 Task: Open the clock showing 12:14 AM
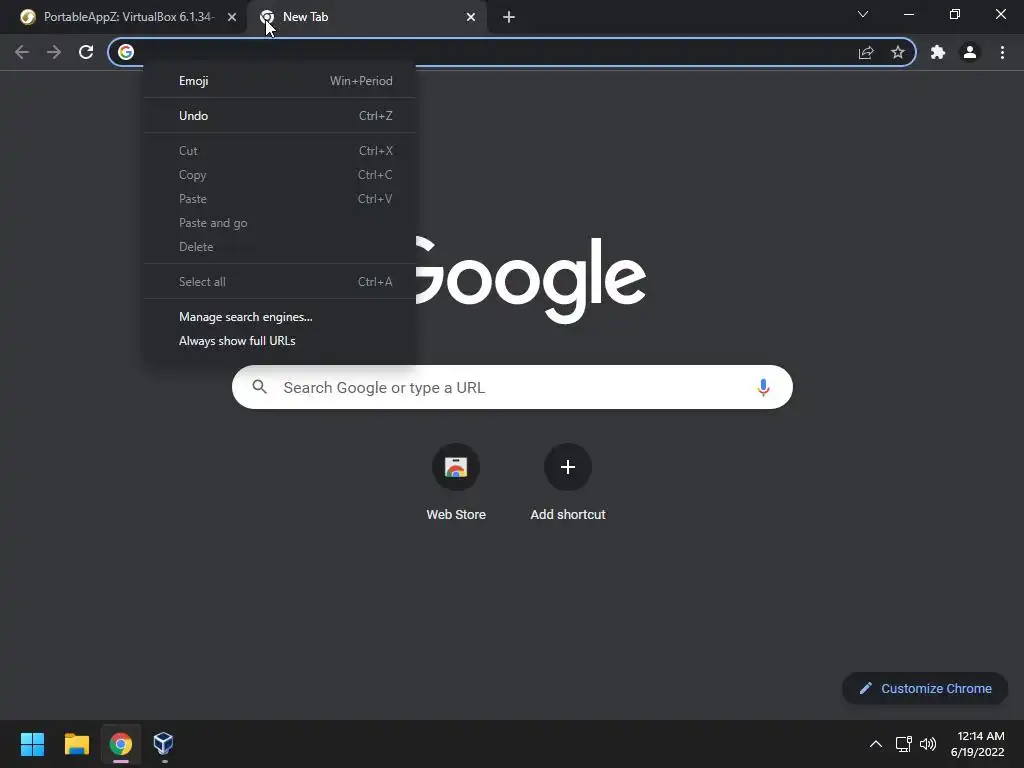pos(977,744)
